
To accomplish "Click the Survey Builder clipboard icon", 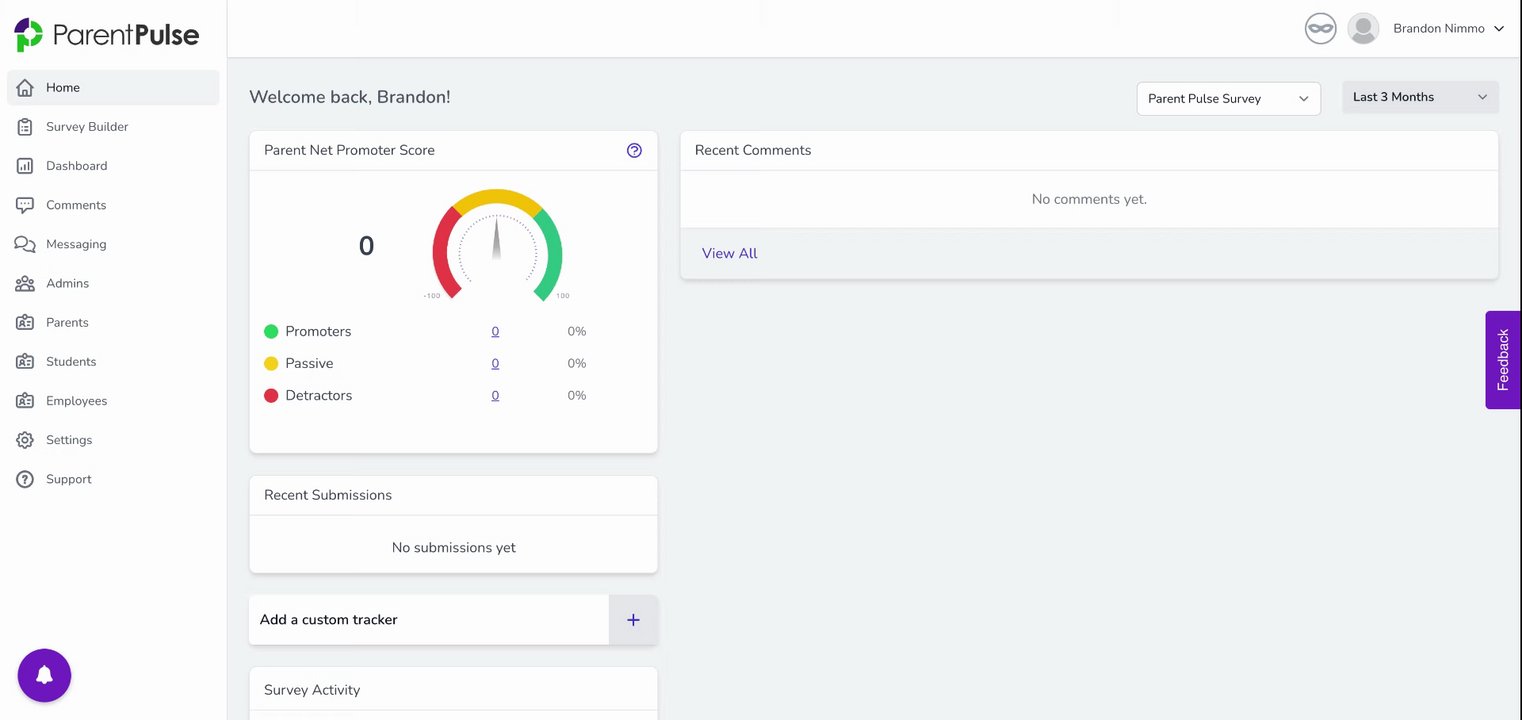I will [x=25, y=127].
